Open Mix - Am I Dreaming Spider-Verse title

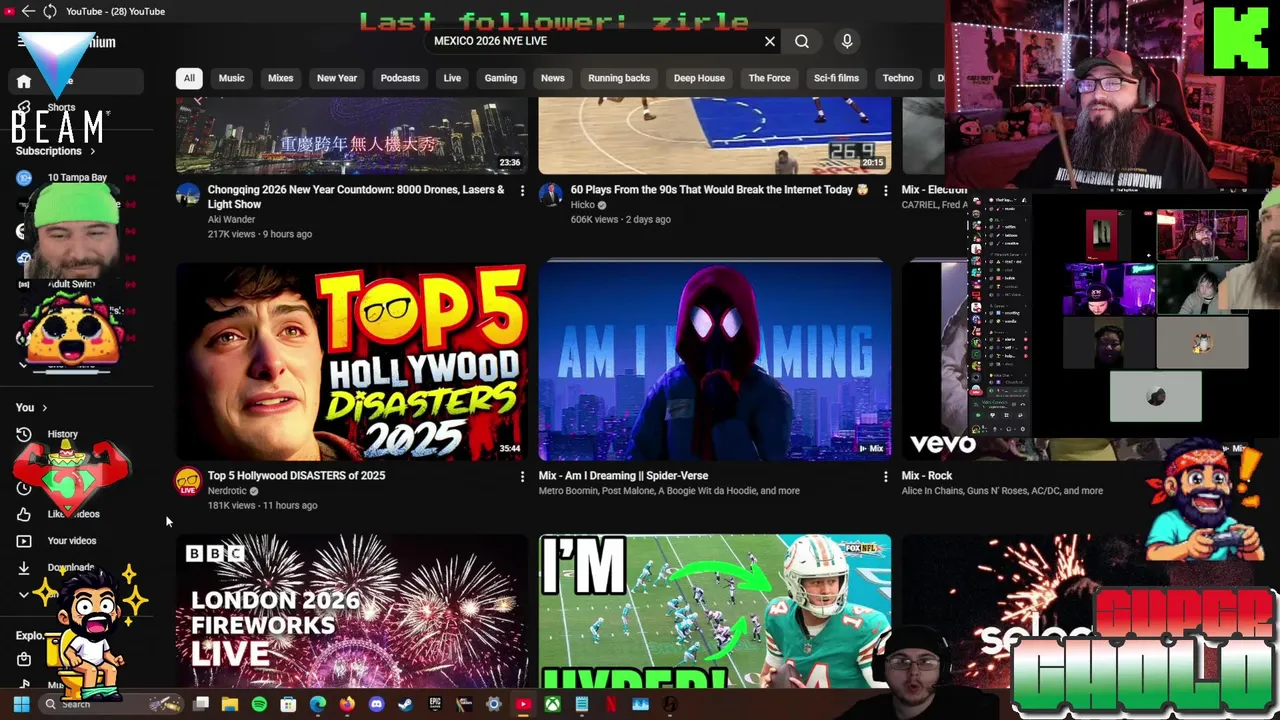click(623, 476)
